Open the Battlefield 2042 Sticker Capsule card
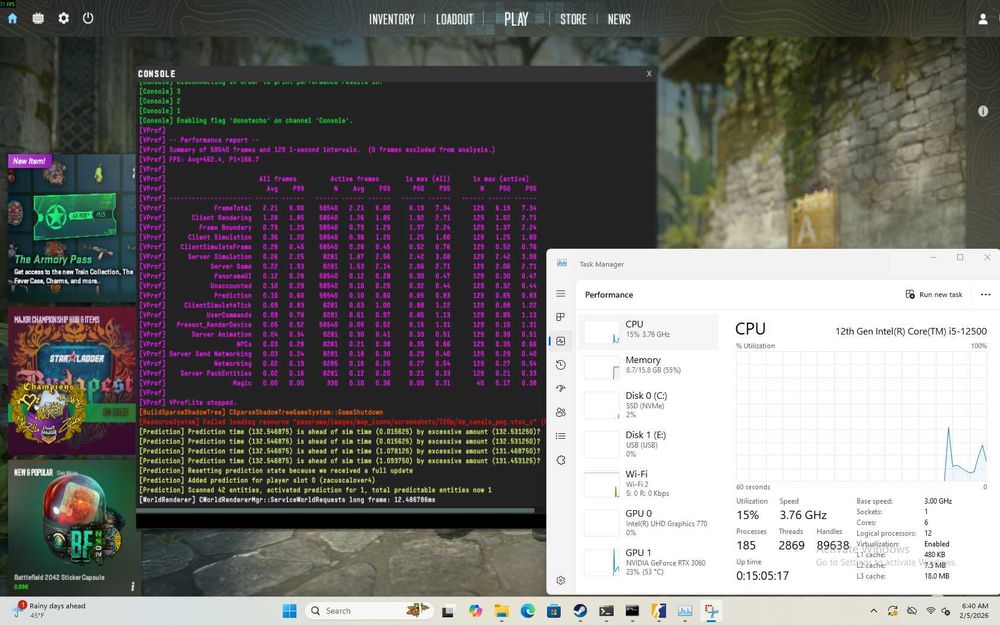This screenshot has height=625, width=1000. tap(71, 527)
